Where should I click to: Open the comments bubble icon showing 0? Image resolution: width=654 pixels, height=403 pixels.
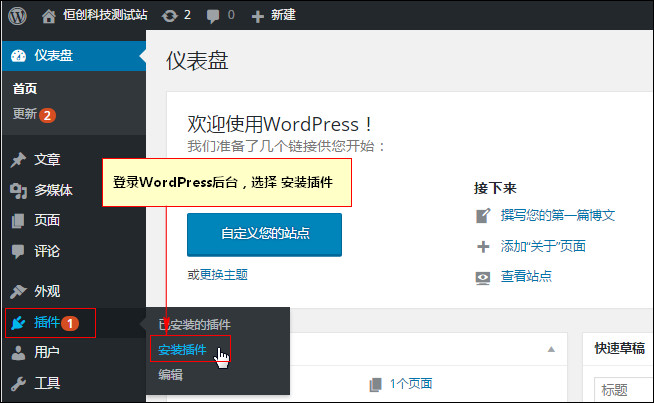pyautogui.click(x=213, y=16)
